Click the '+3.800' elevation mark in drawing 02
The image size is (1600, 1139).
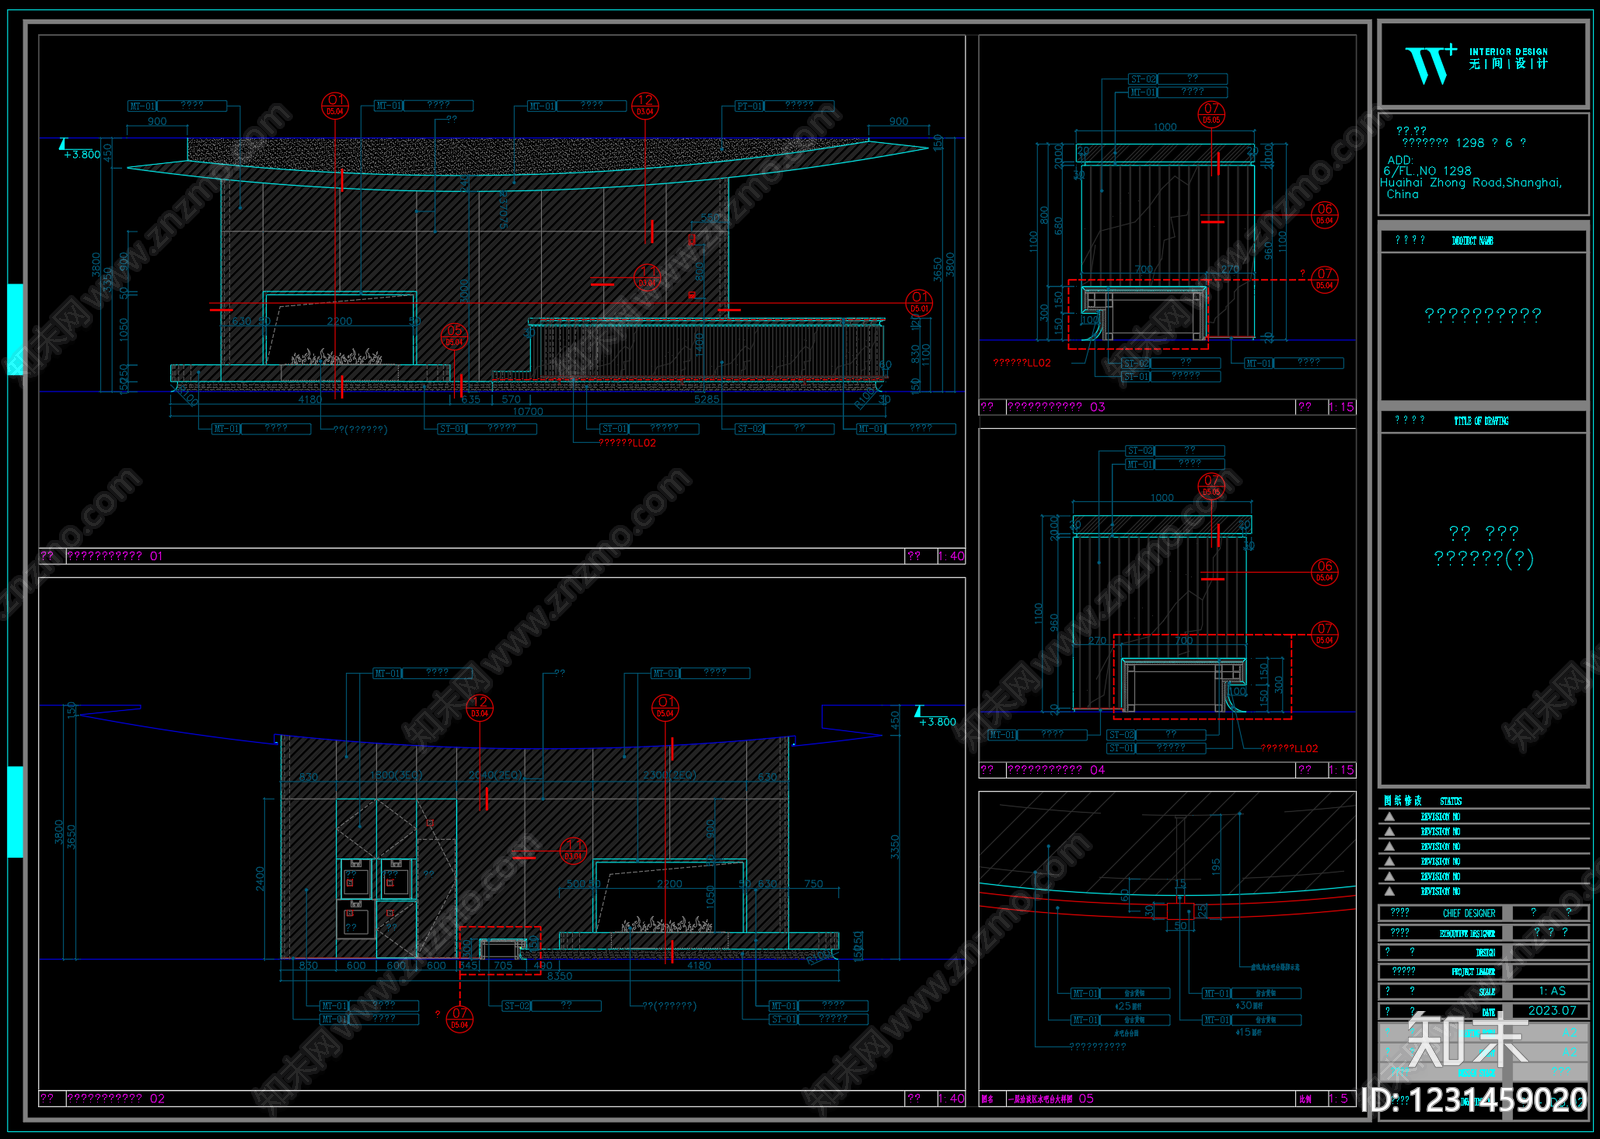pyautogui.click(x=937, y=721)
